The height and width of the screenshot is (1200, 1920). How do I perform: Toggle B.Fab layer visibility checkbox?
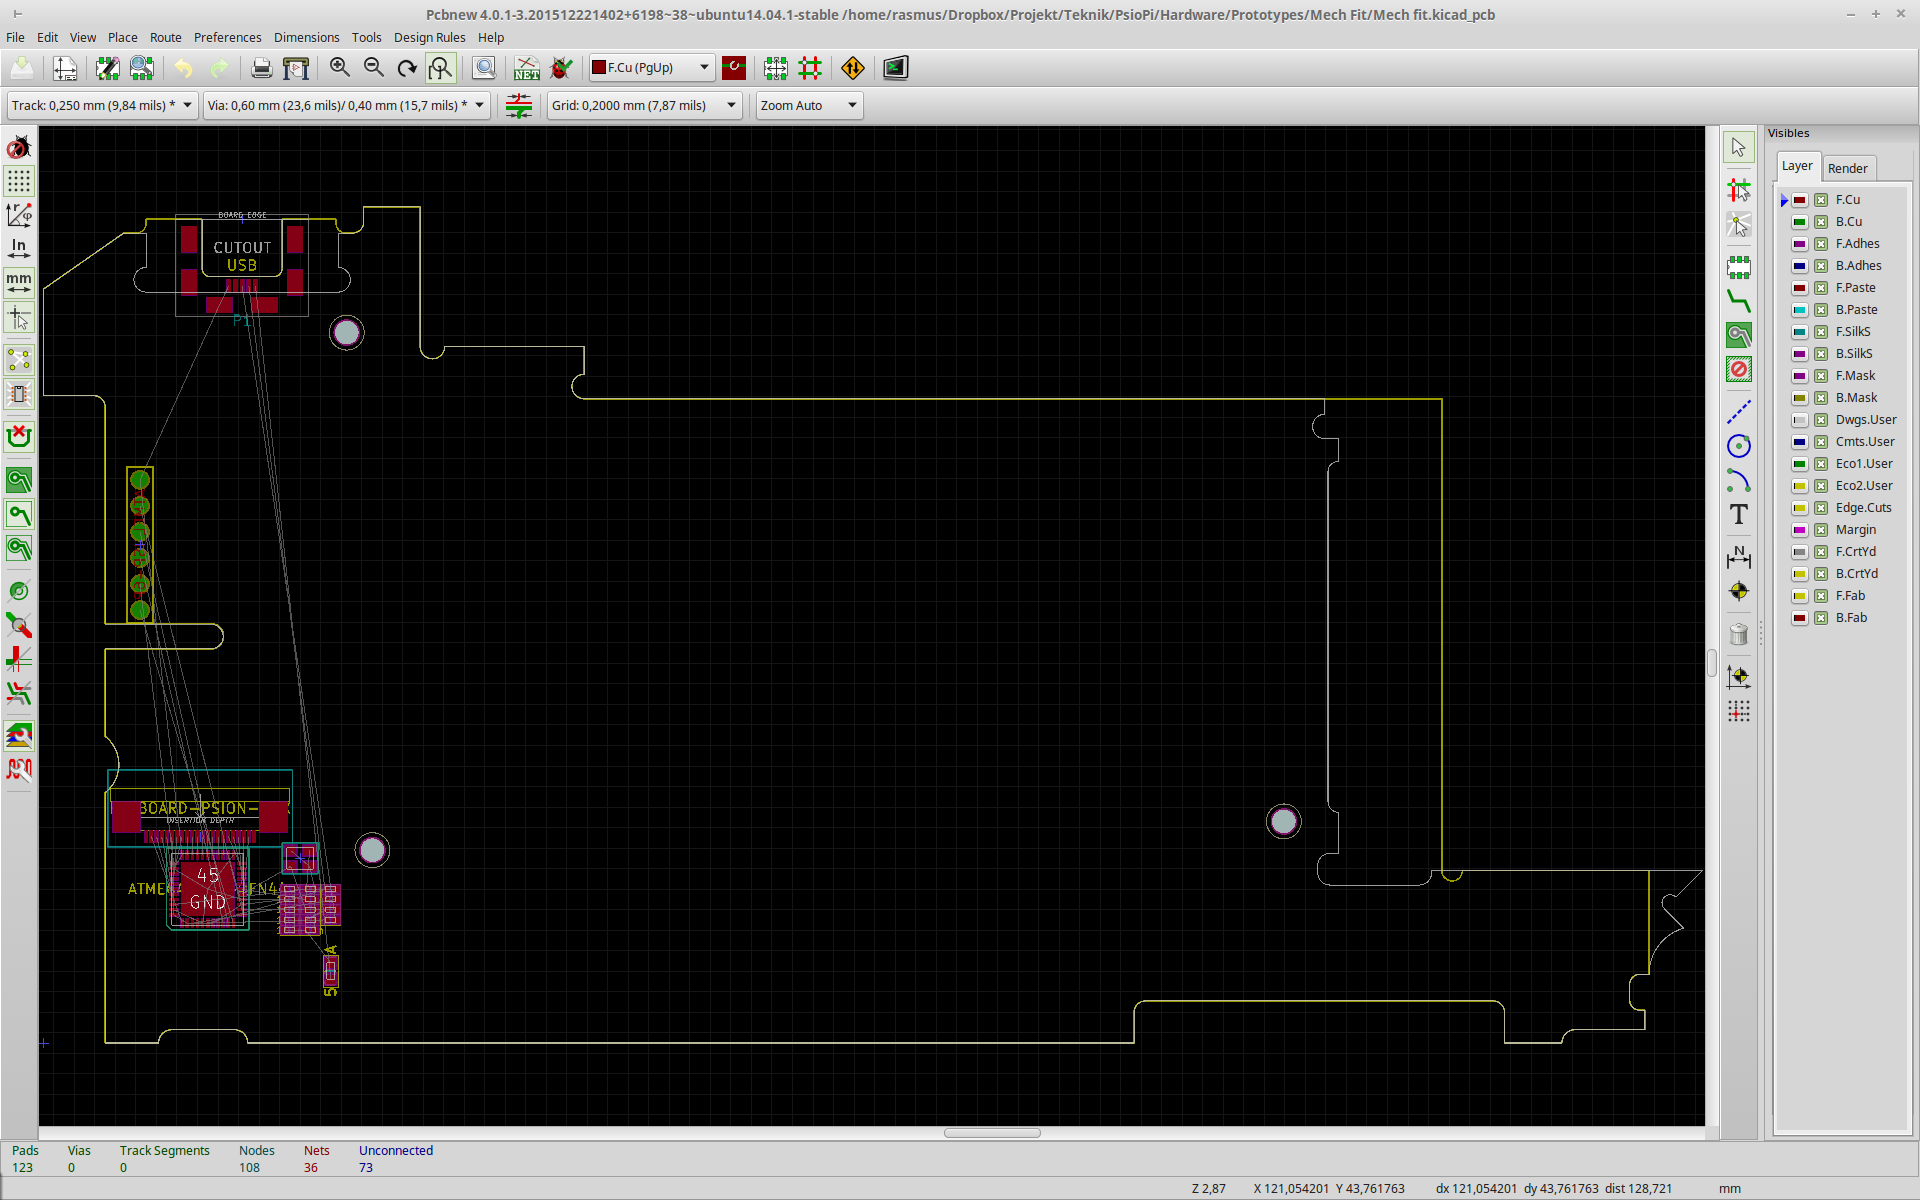tap(1821, 618)
